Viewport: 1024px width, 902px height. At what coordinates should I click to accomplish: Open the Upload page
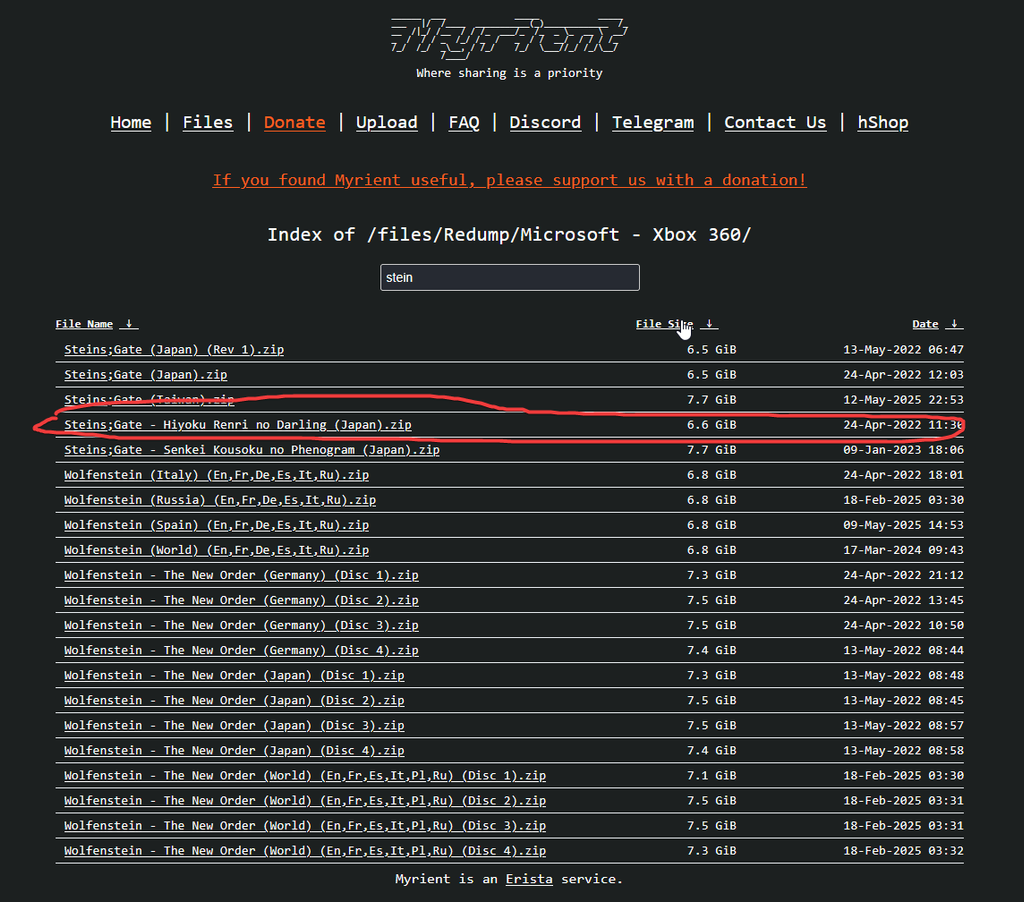386,122
